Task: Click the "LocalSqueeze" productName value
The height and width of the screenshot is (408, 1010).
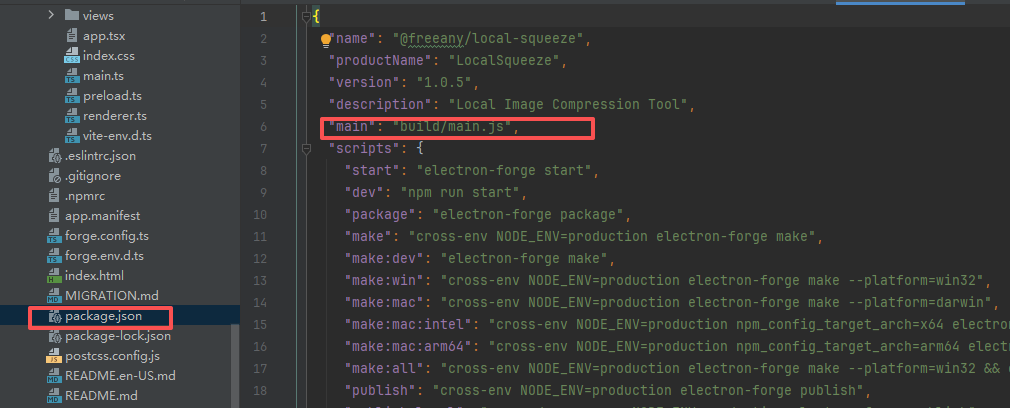Action: click(506, 61)
